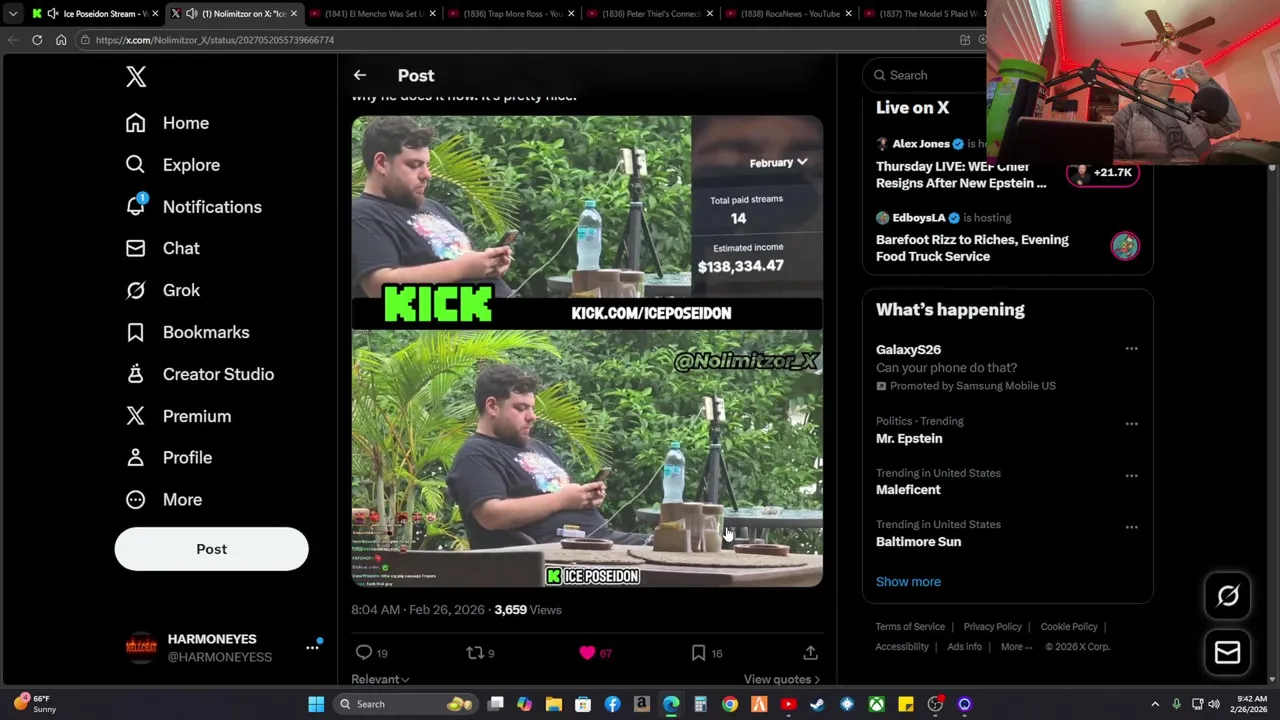Screen dimensions: 1280x720
Task: Open Grok in the sidebar
Action: (162, 290)
